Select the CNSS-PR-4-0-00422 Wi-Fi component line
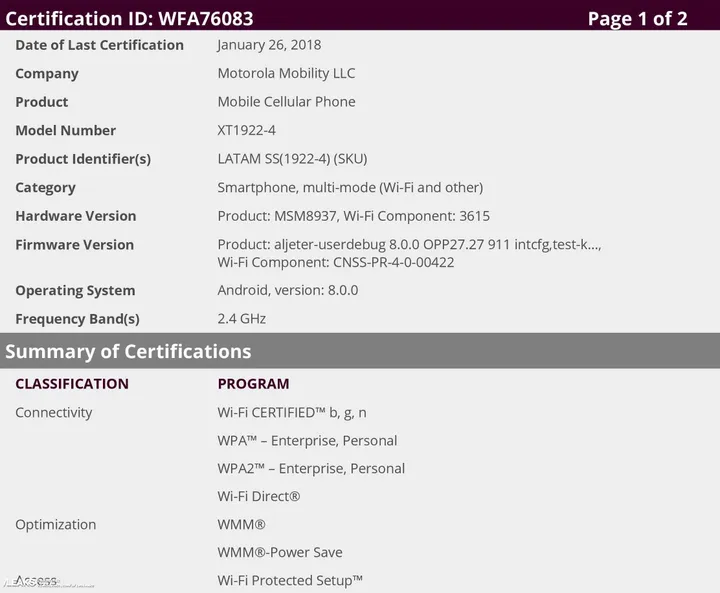 (x=336, y=262)
